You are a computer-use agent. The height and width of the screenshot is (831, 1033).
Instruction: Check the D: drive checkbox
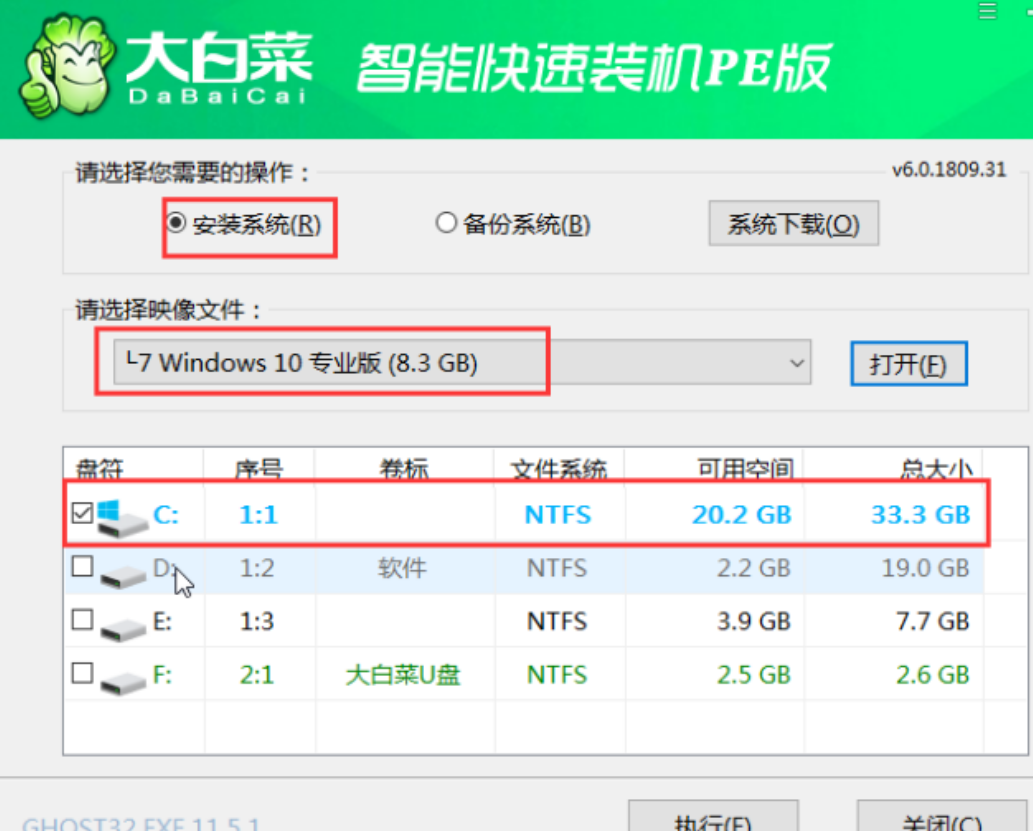tap(83, 568)
